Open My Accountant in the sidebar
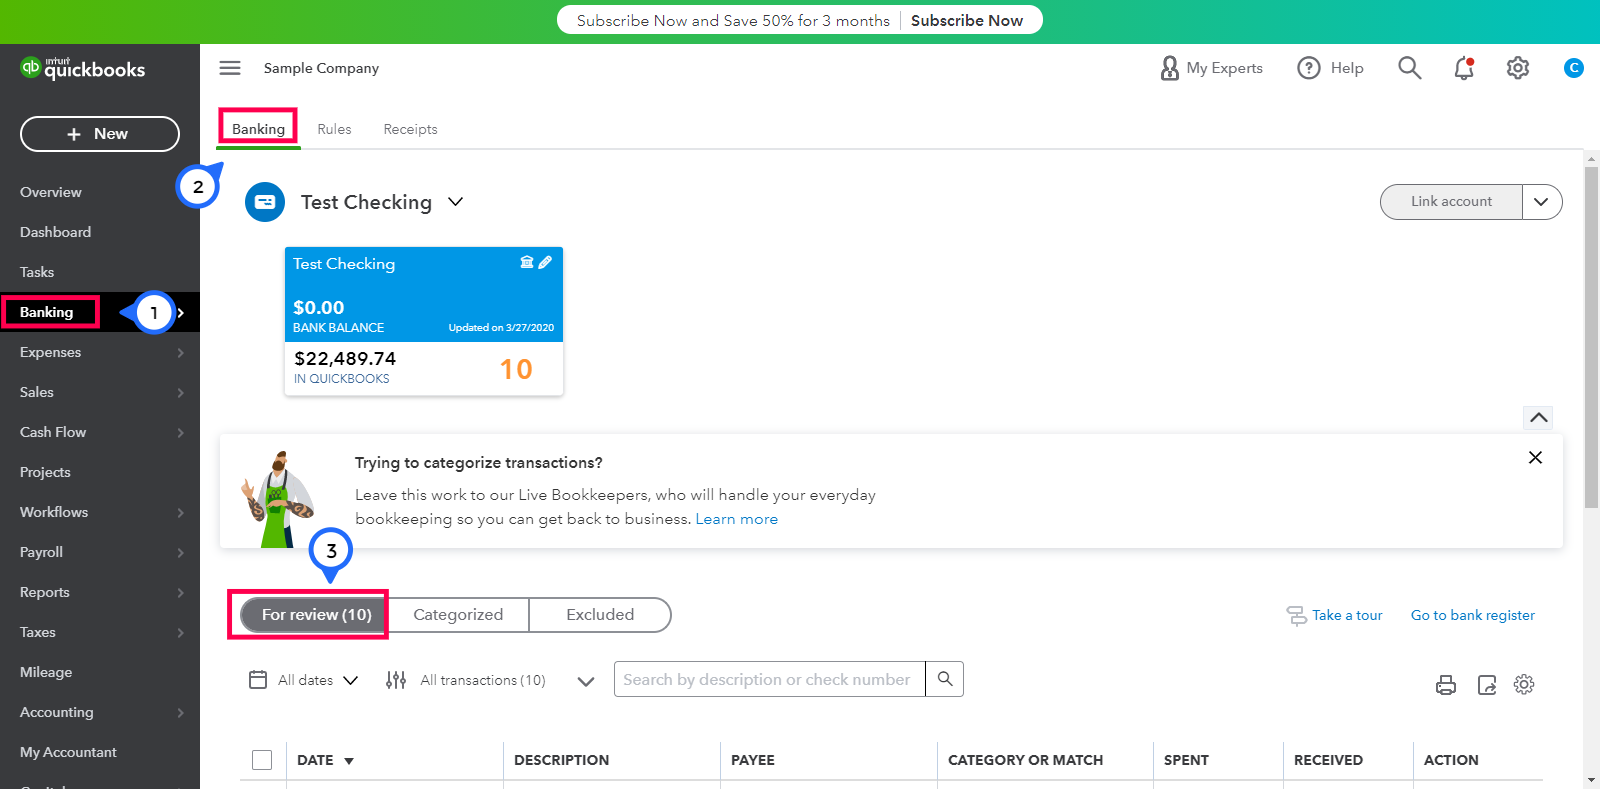This screenshot has width=1600, height=789. pos(68,752)
